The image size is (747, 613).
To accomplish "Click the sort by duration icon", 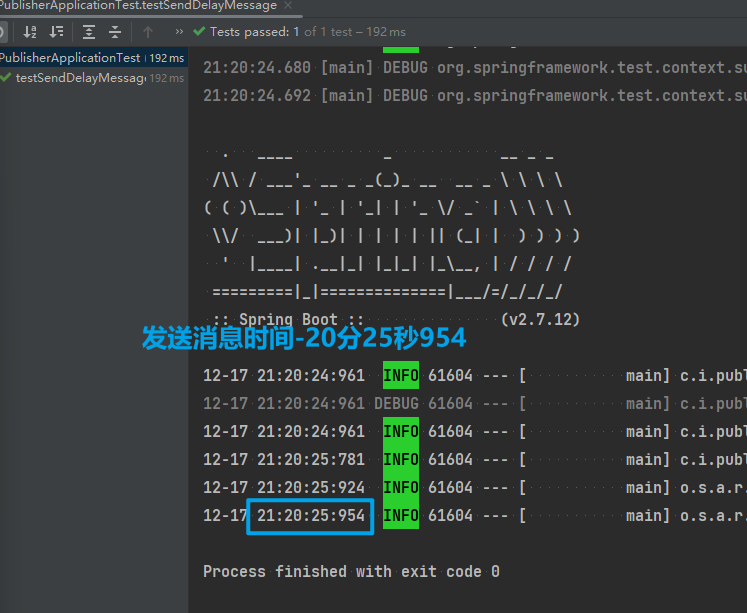I will click(x=57, y=32).
